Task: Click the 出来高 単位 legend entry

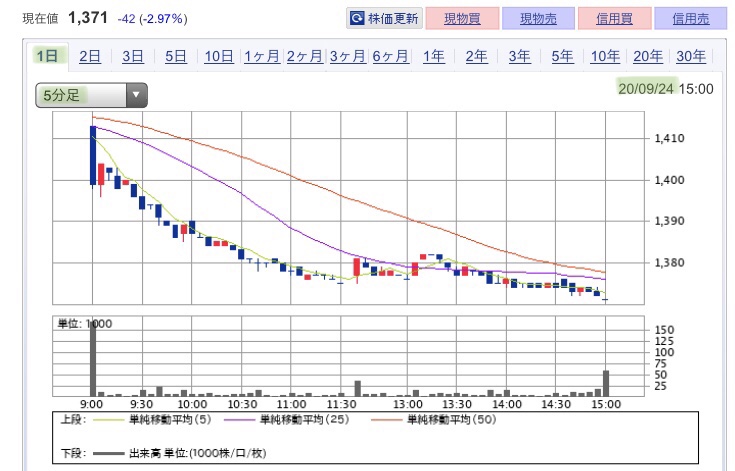Action: tap(180, 453)
